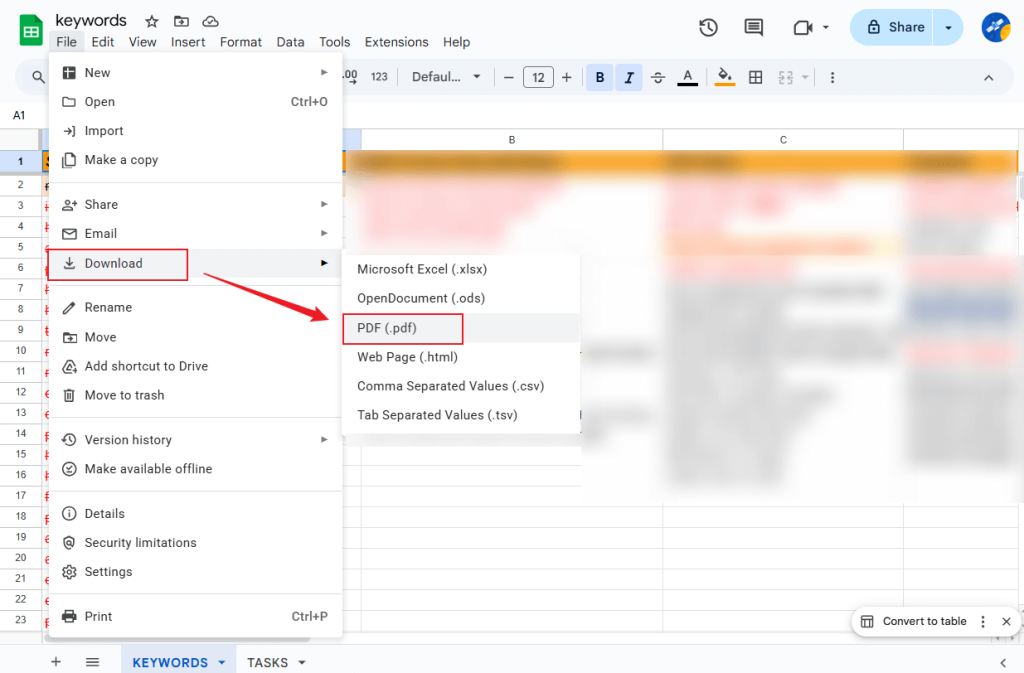
Task: Open the comments panel icon
Action: coord(753,28)
